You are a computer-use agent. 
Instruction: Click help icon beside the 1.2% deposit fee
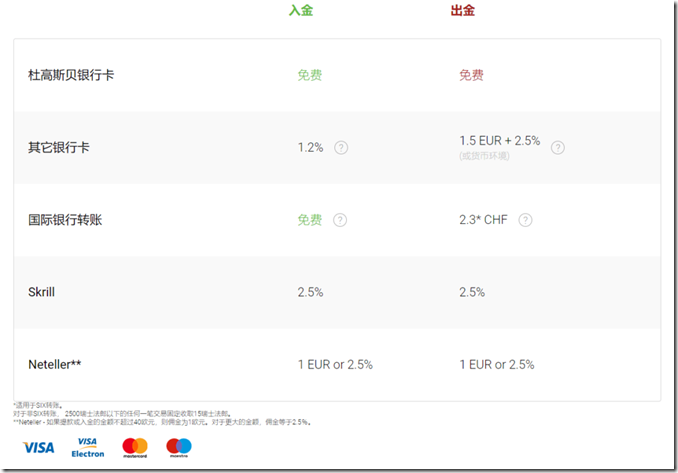(341, 148)
